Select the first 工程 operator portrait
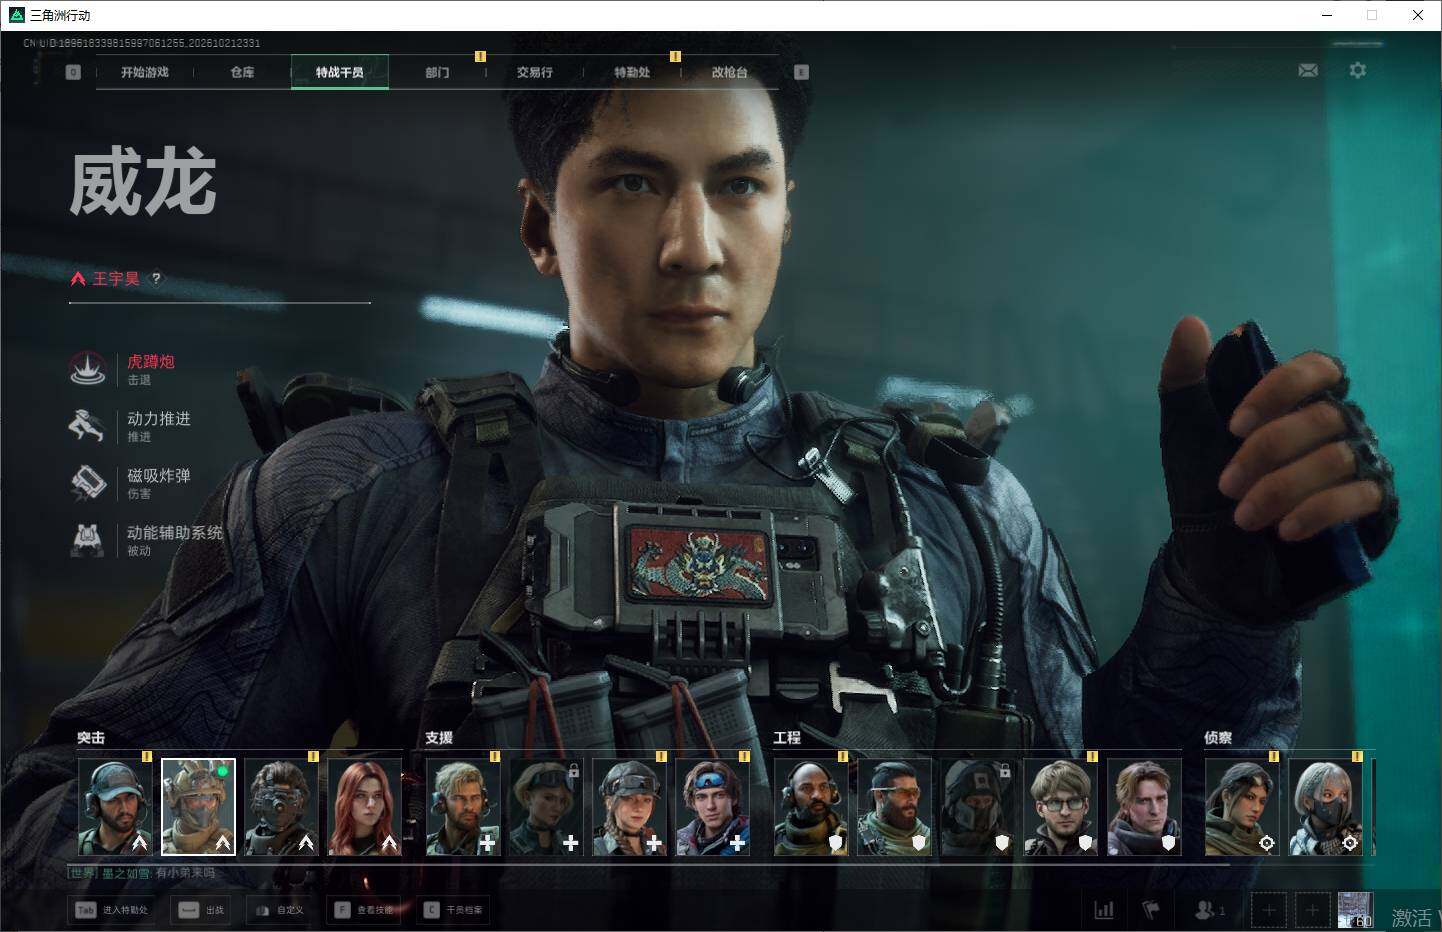 [x=811, y=807]
